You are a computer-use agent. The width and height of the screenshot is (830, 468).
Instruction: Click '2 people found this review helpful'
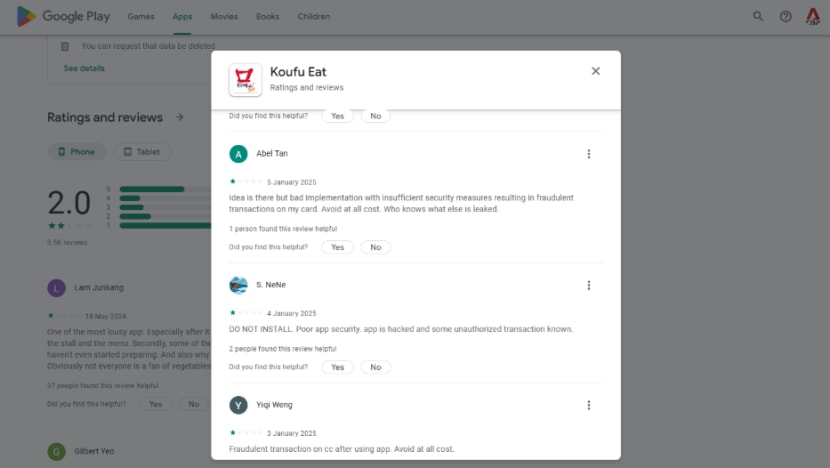pos(283,349)
